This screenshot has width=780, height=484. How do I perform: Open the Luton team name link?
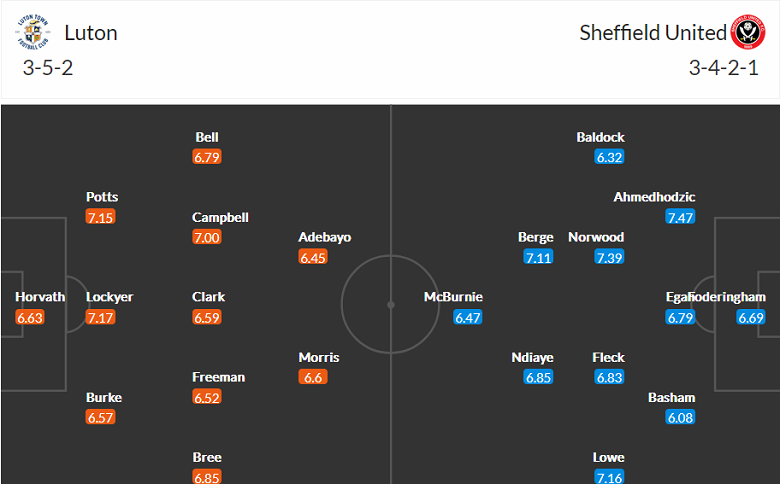[91, 33]
